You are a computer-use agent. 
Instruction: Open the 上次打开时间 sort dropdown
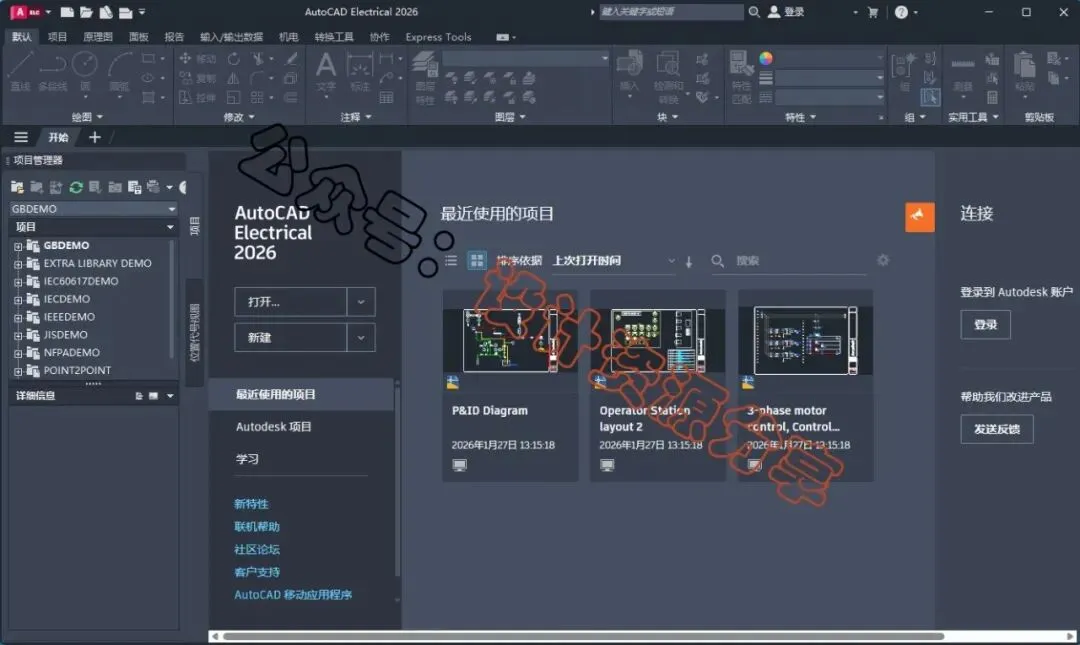point(614,260)
